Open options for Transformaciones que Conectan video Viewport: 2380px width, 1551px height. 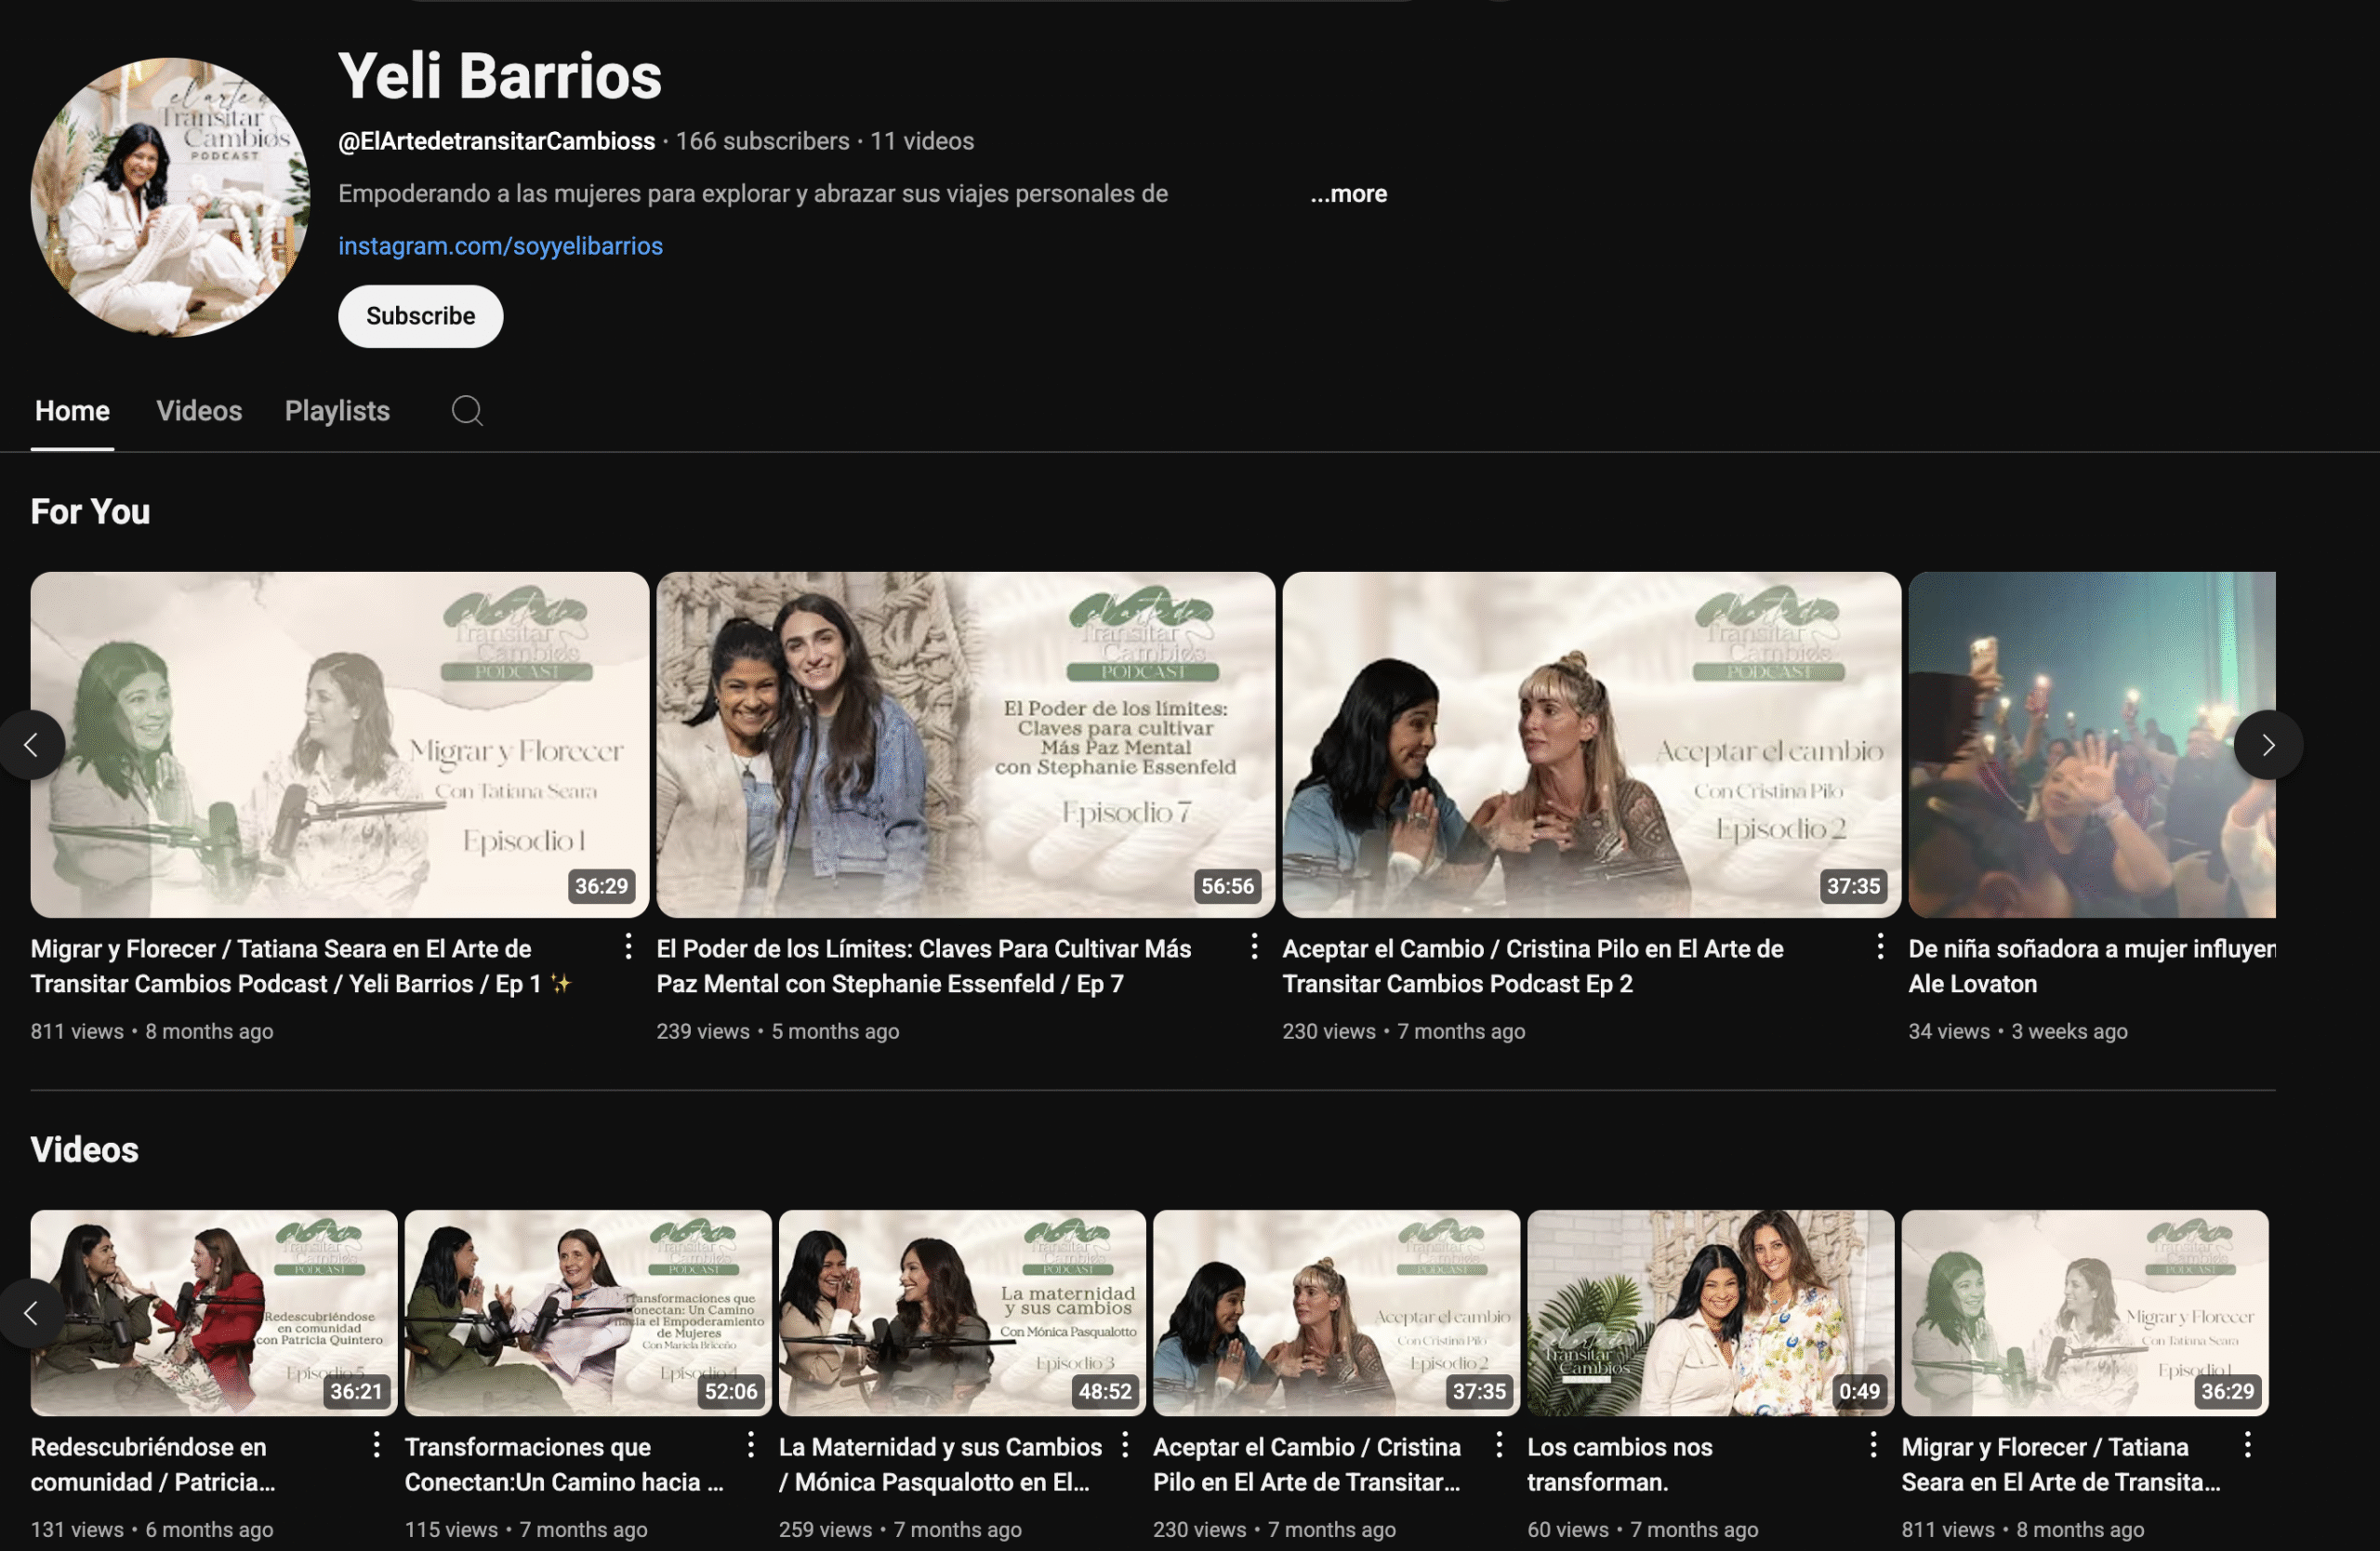[750, 1444]
